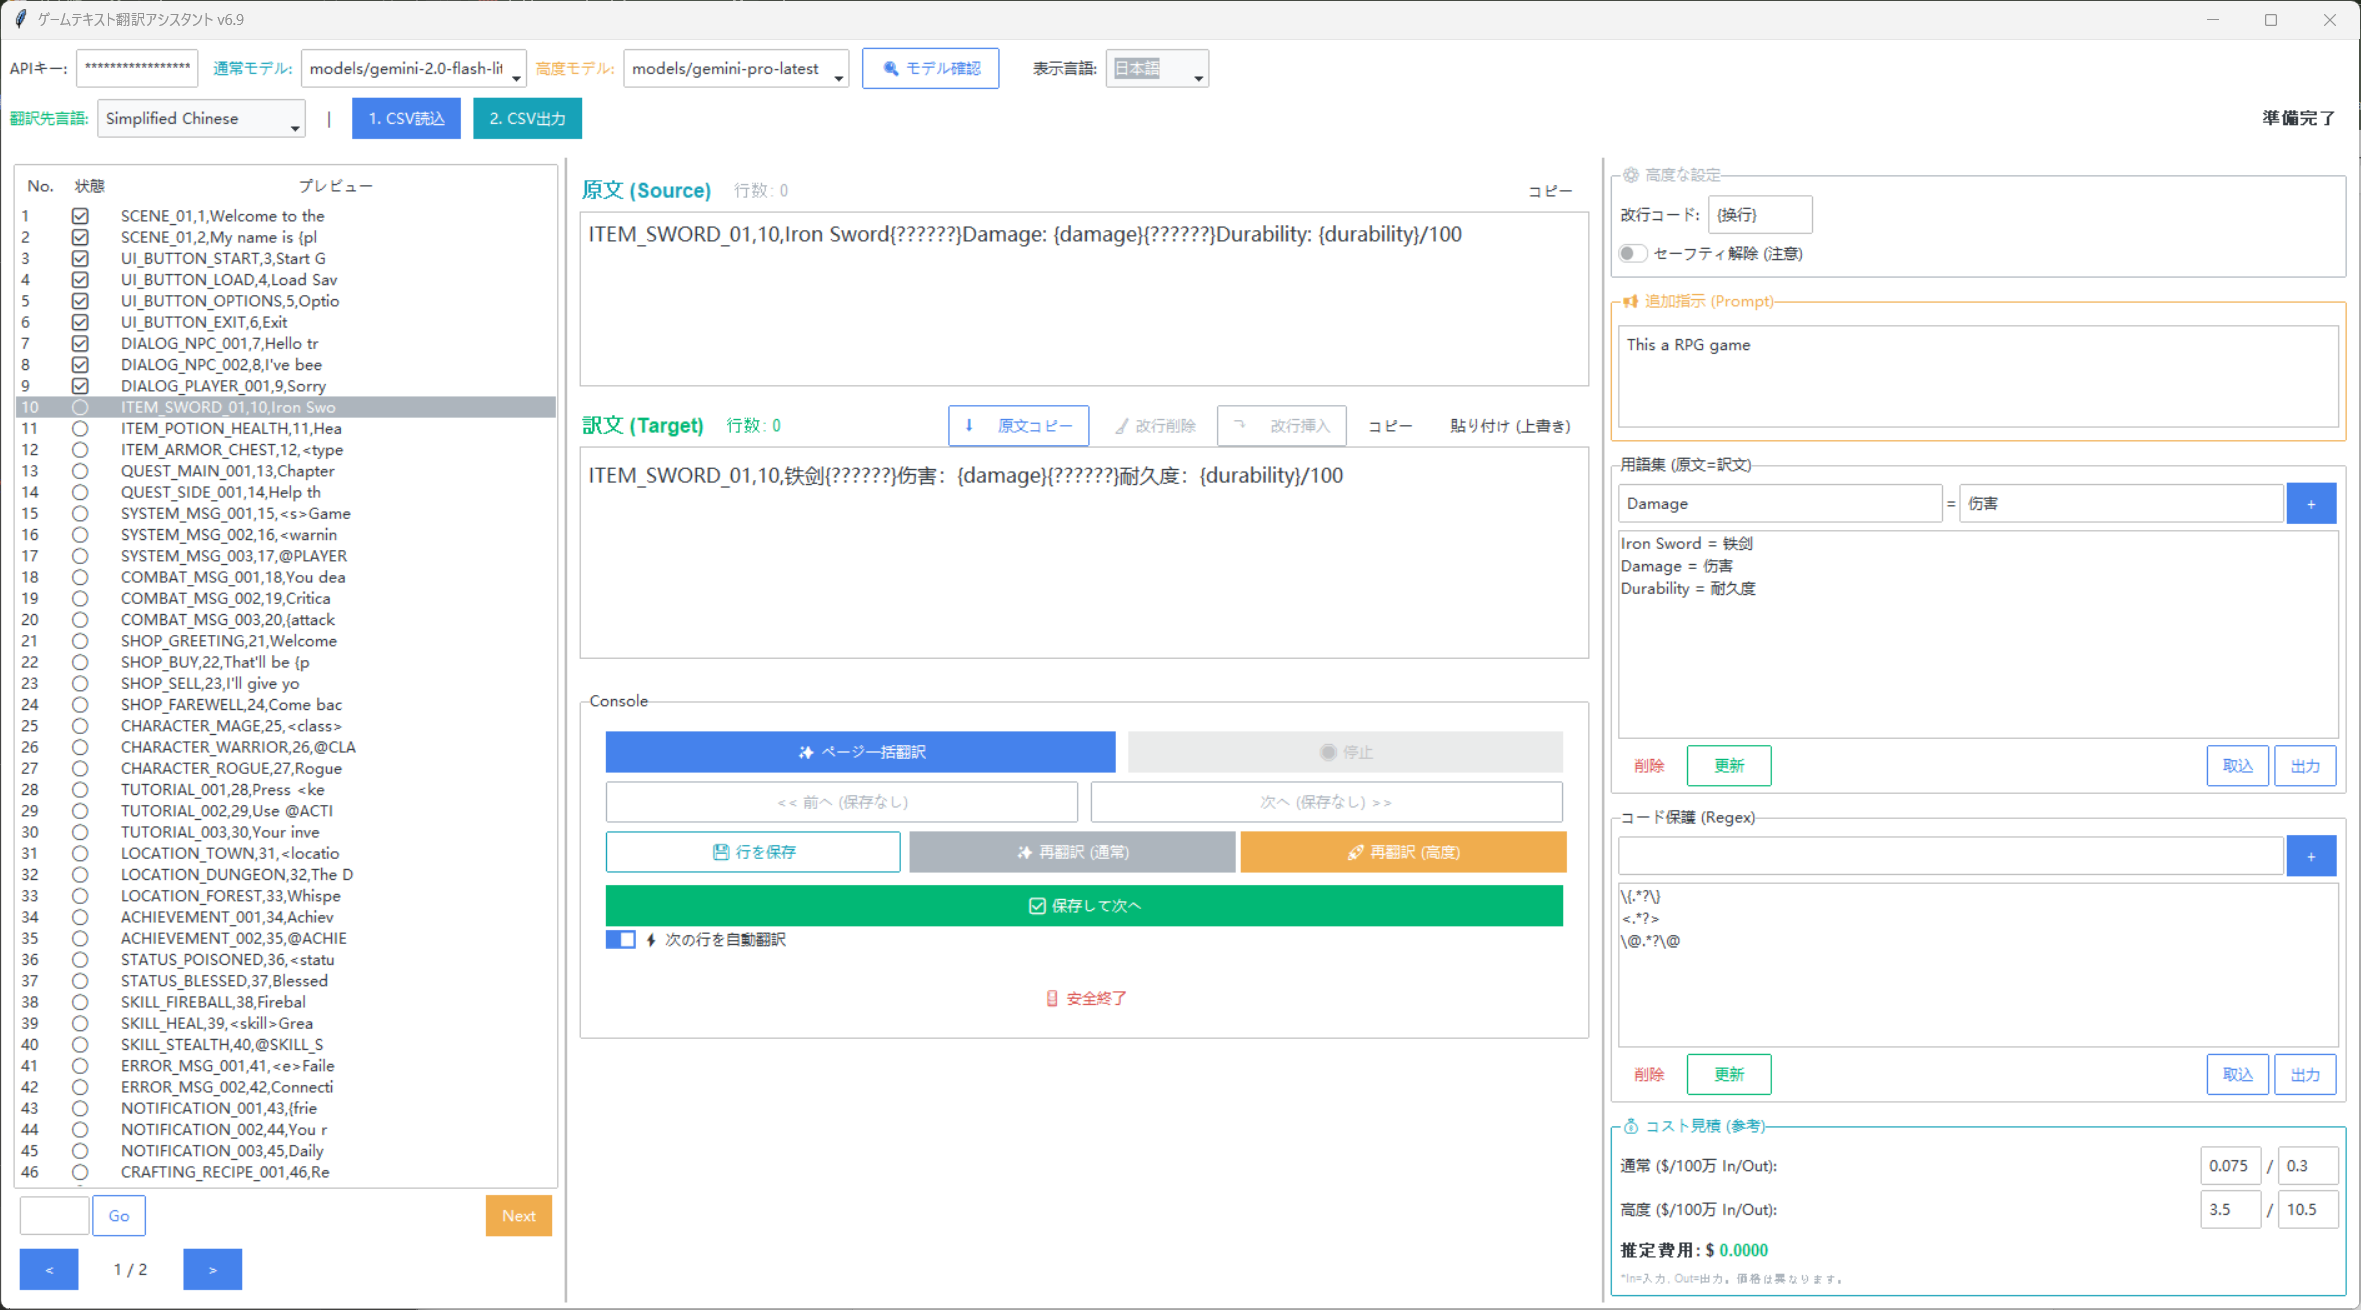This screenshot has height=1310, width=2361.
Task: Uncheck status checkbox for row 5
Action: 80,301
